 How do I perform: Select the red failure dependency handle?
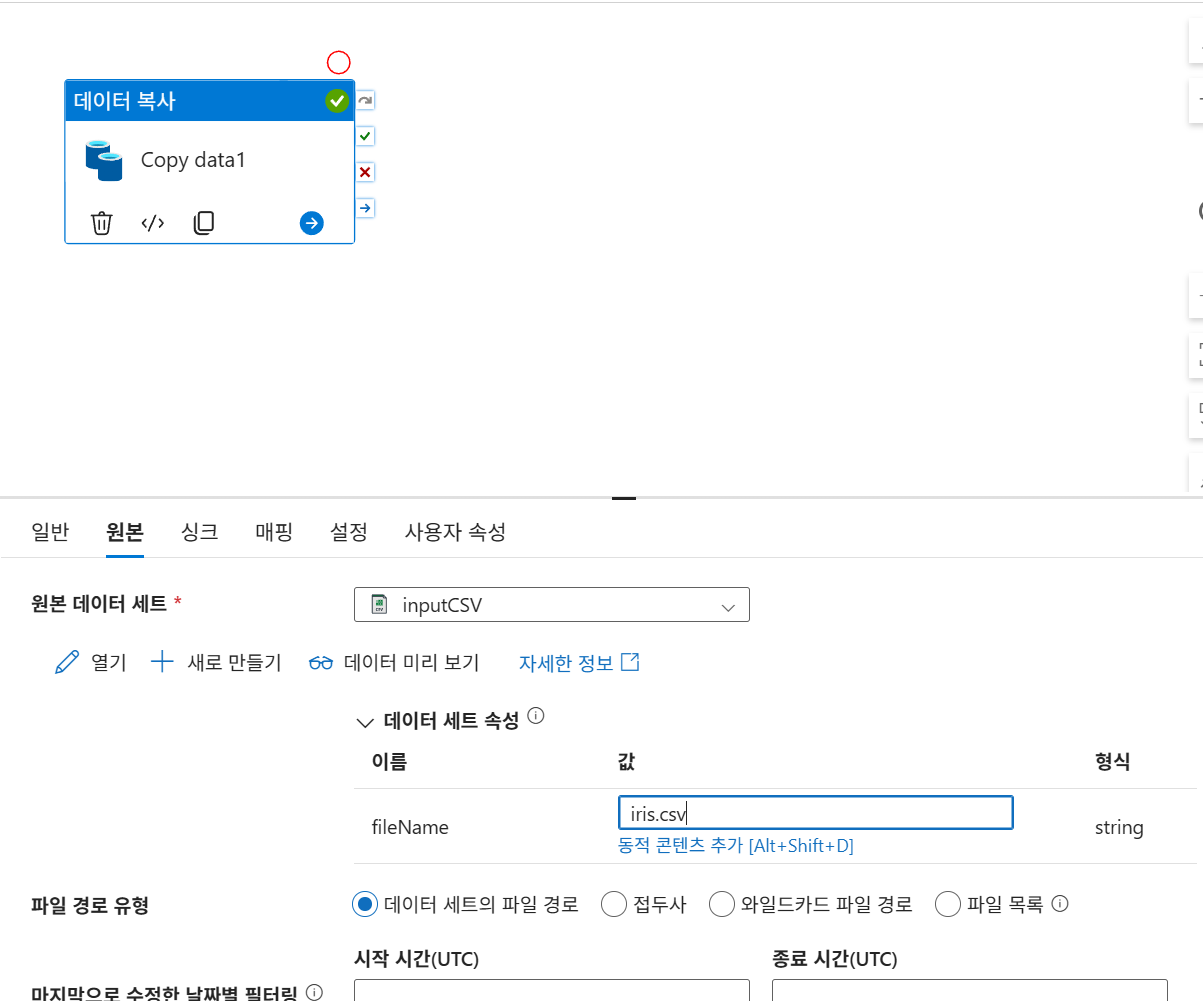tap(365, 172)
